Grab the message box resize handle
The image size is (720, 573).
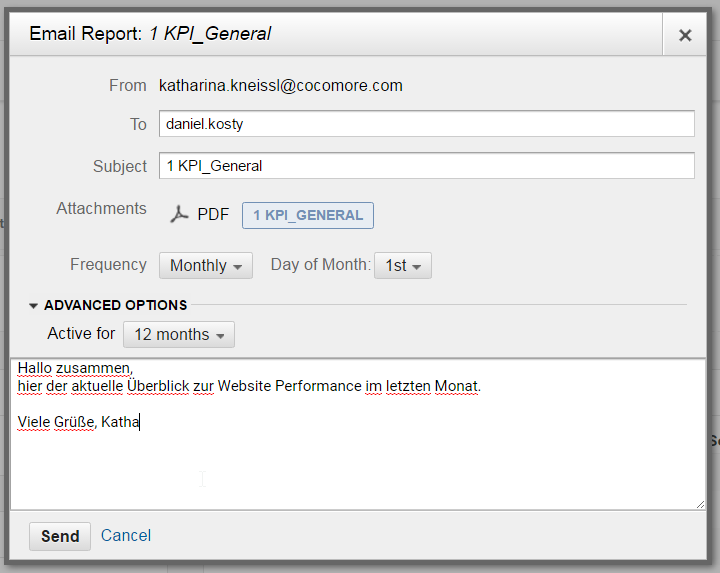(700, 505)
